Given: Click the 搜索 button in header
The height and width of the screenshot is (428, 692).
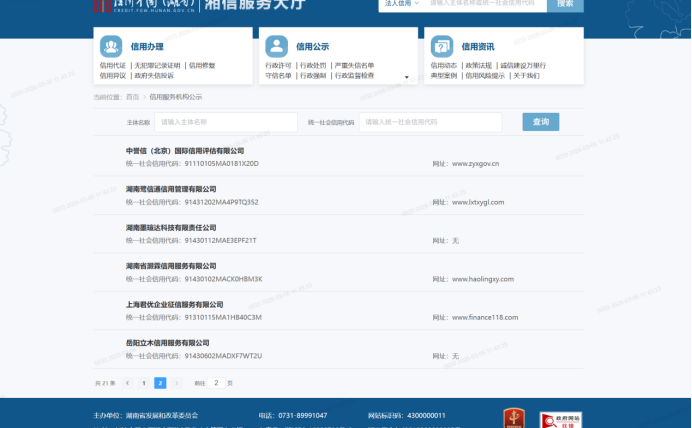Looking at the screenshot, I should click(x=565, y=4).
